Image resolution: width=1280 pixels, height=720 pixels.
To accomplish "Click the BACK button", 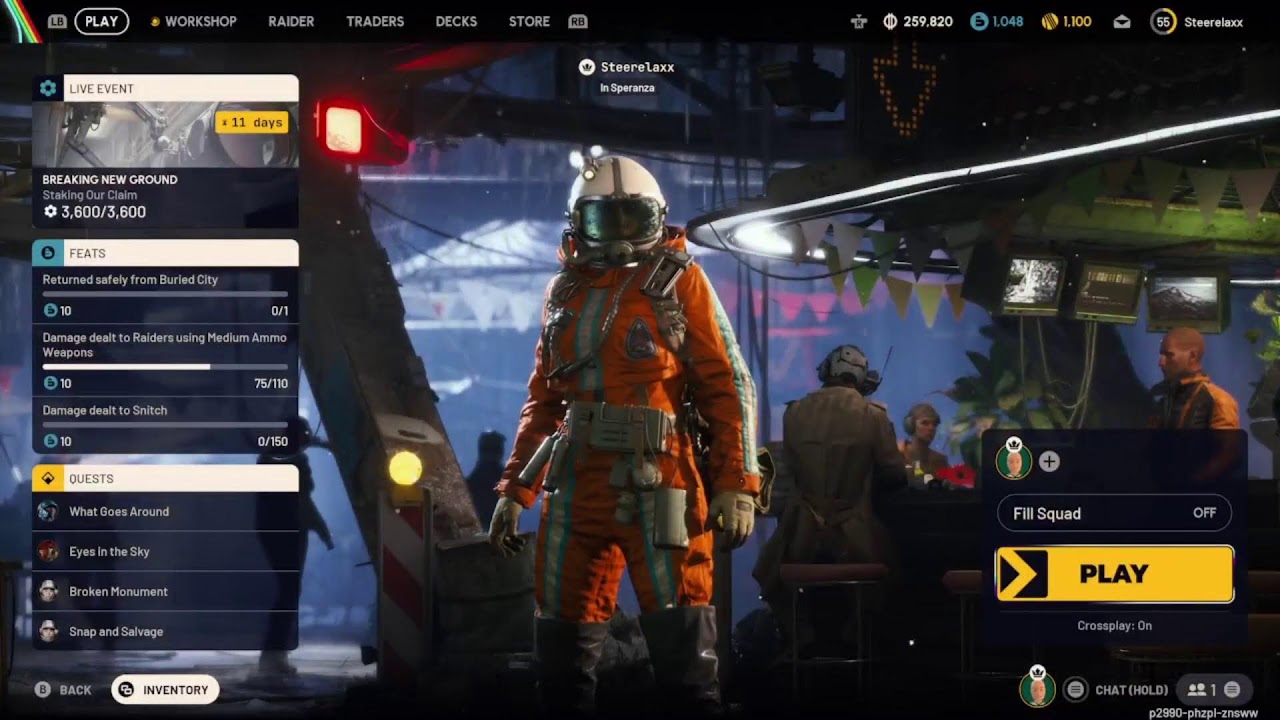I will click(x=63, y=690).
